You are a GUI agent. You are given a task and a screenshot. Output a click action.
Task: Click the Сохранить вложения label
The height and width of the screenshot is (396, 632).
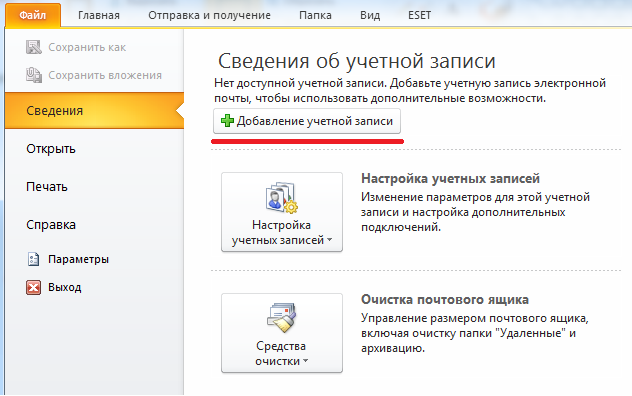coord(105,75)
